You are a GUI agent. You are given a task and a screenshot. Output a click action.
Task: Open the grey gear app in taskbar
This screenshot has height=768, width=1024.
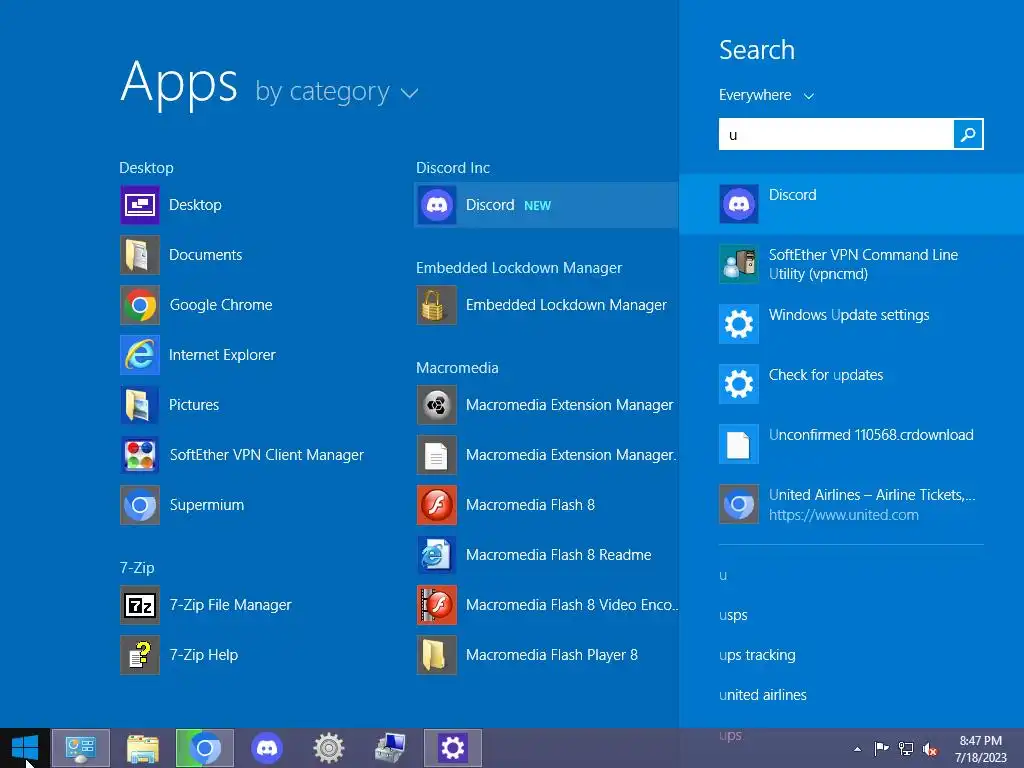point(328,748)
